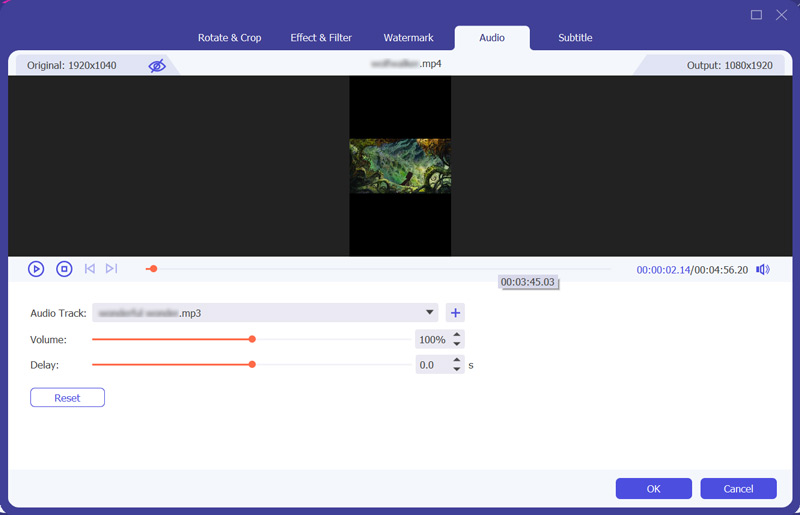Viewport: 800px width, 515px height.
Task: Jump to the previous frame
Action: [90, 269]
